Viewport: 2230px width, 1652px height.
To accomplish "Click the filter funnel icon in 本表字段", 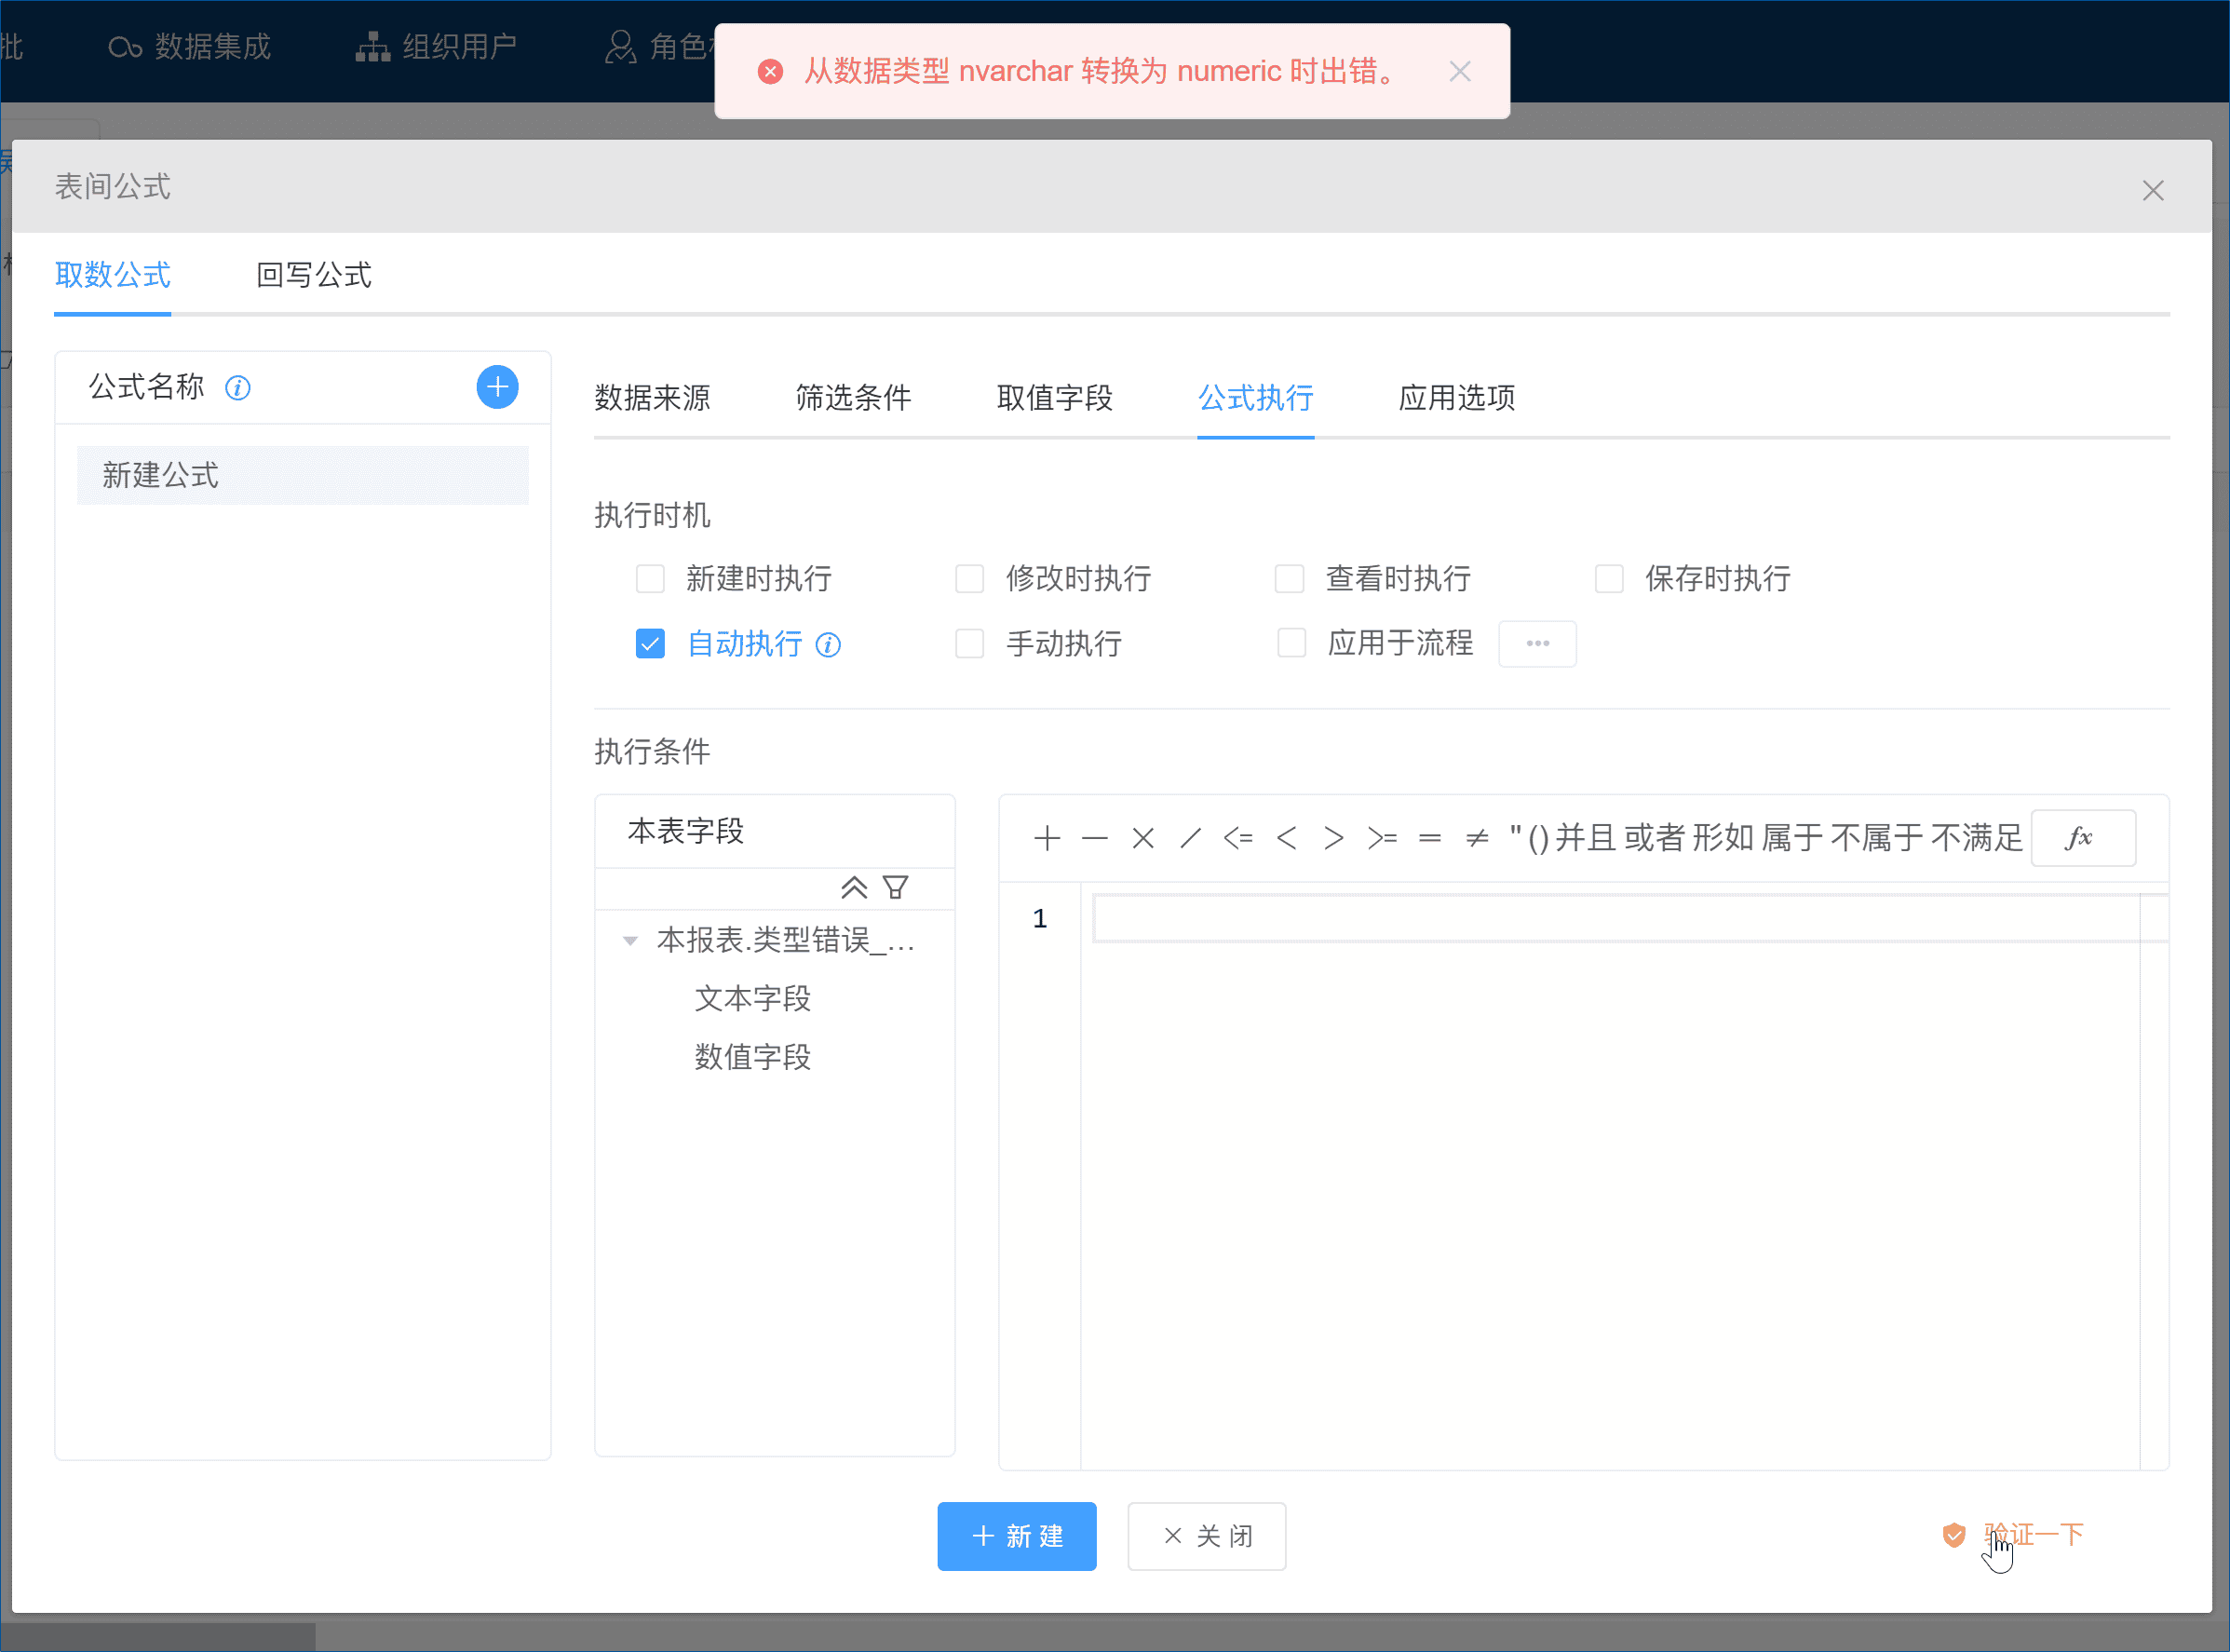I will click(895, 888).
